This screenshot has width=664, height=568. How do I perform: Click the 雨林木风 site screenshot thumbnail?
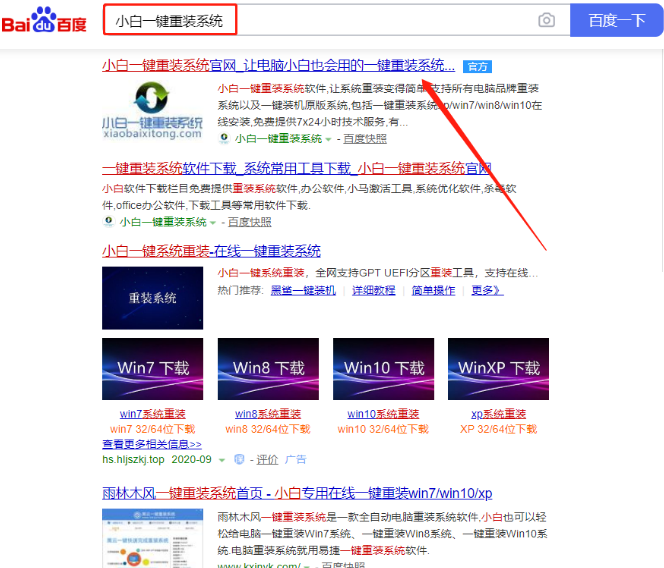pos(152,538)
